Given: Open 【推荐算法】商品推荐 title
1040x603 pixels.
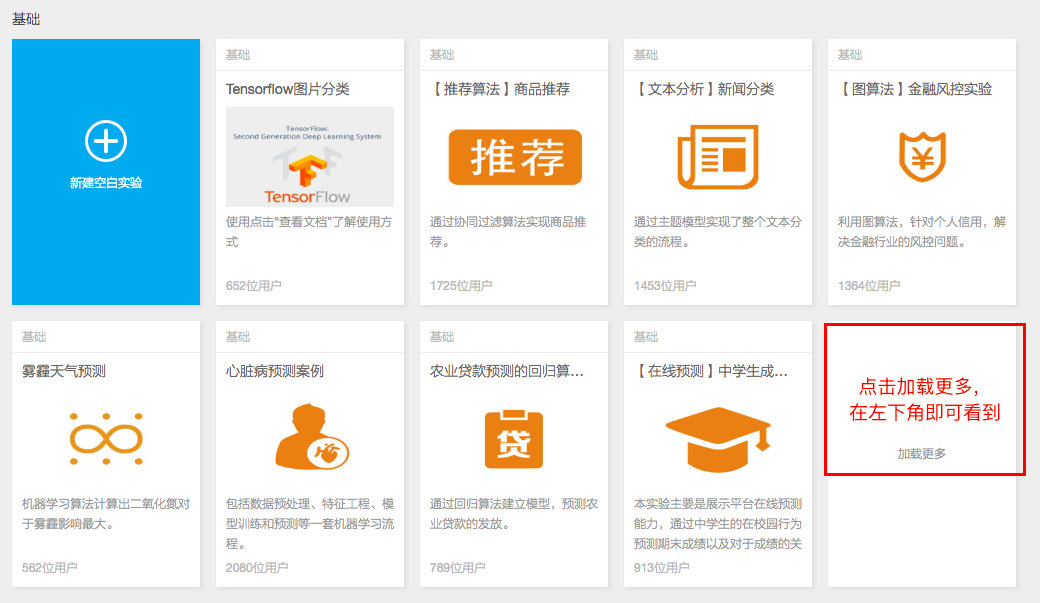Looking at the screenshot, I should click(500, 89).
